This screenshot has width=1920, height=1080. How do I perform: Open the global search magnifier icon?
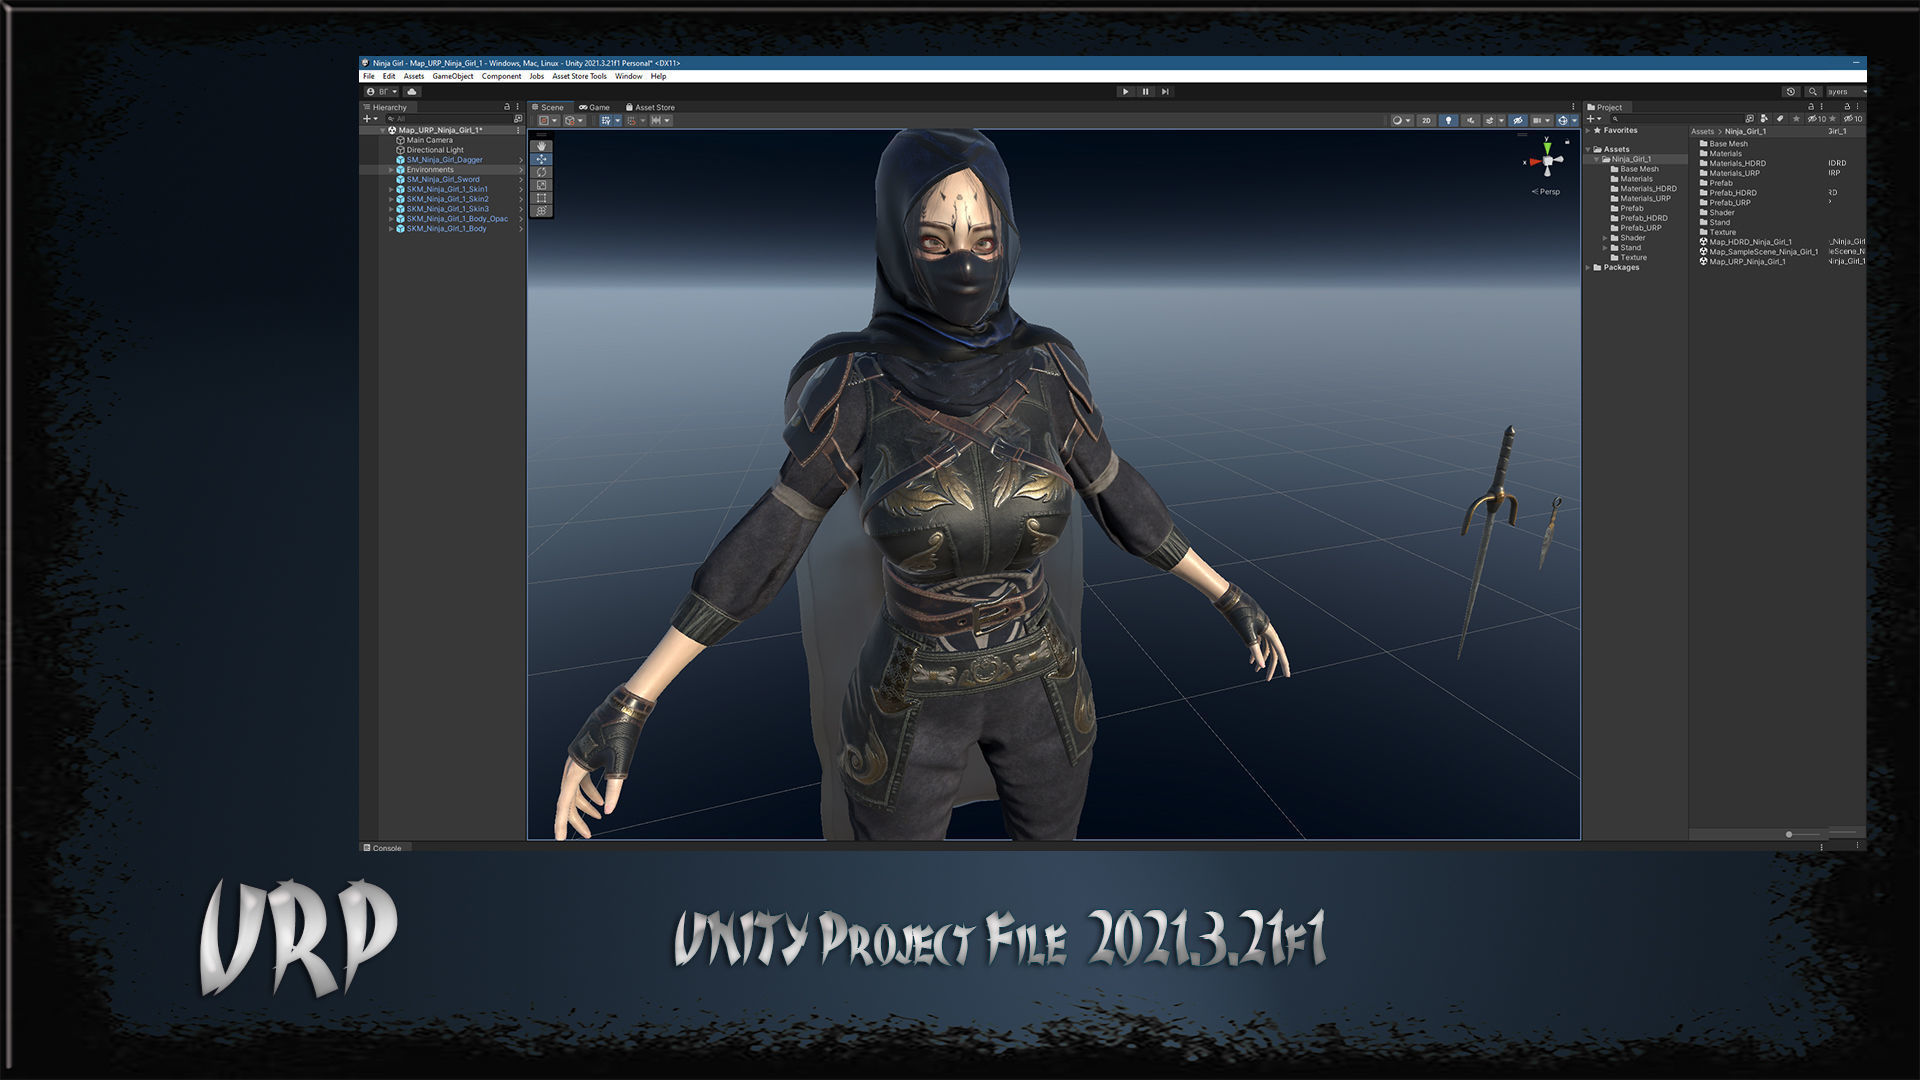[1812, 91]
